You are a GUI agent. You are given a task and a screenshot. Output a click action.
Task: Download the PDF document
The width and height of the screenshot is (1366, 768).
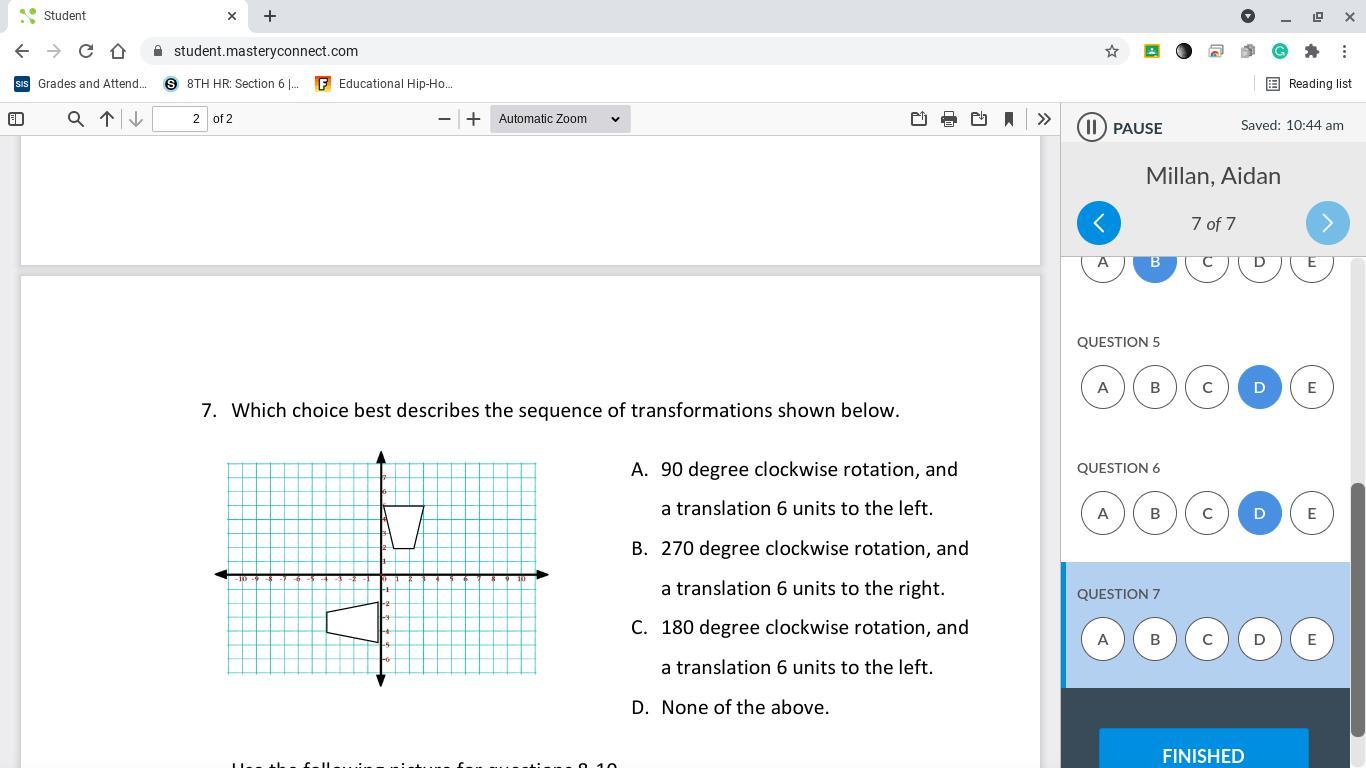point(978,119)
